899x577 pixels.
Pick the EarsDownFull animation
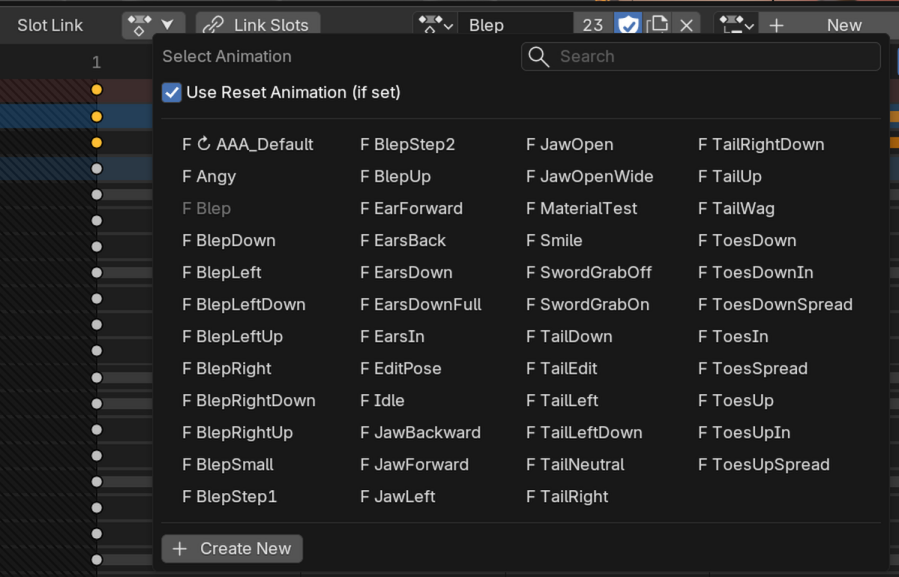[420, 305]
